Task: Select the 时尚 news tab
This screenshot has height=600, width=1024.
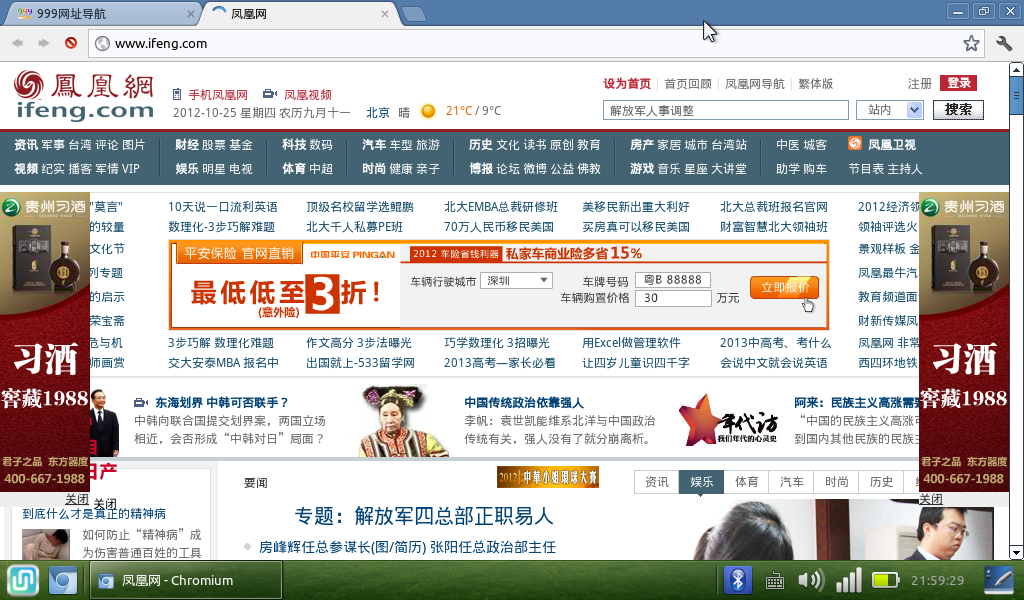Action: point(837,482)
